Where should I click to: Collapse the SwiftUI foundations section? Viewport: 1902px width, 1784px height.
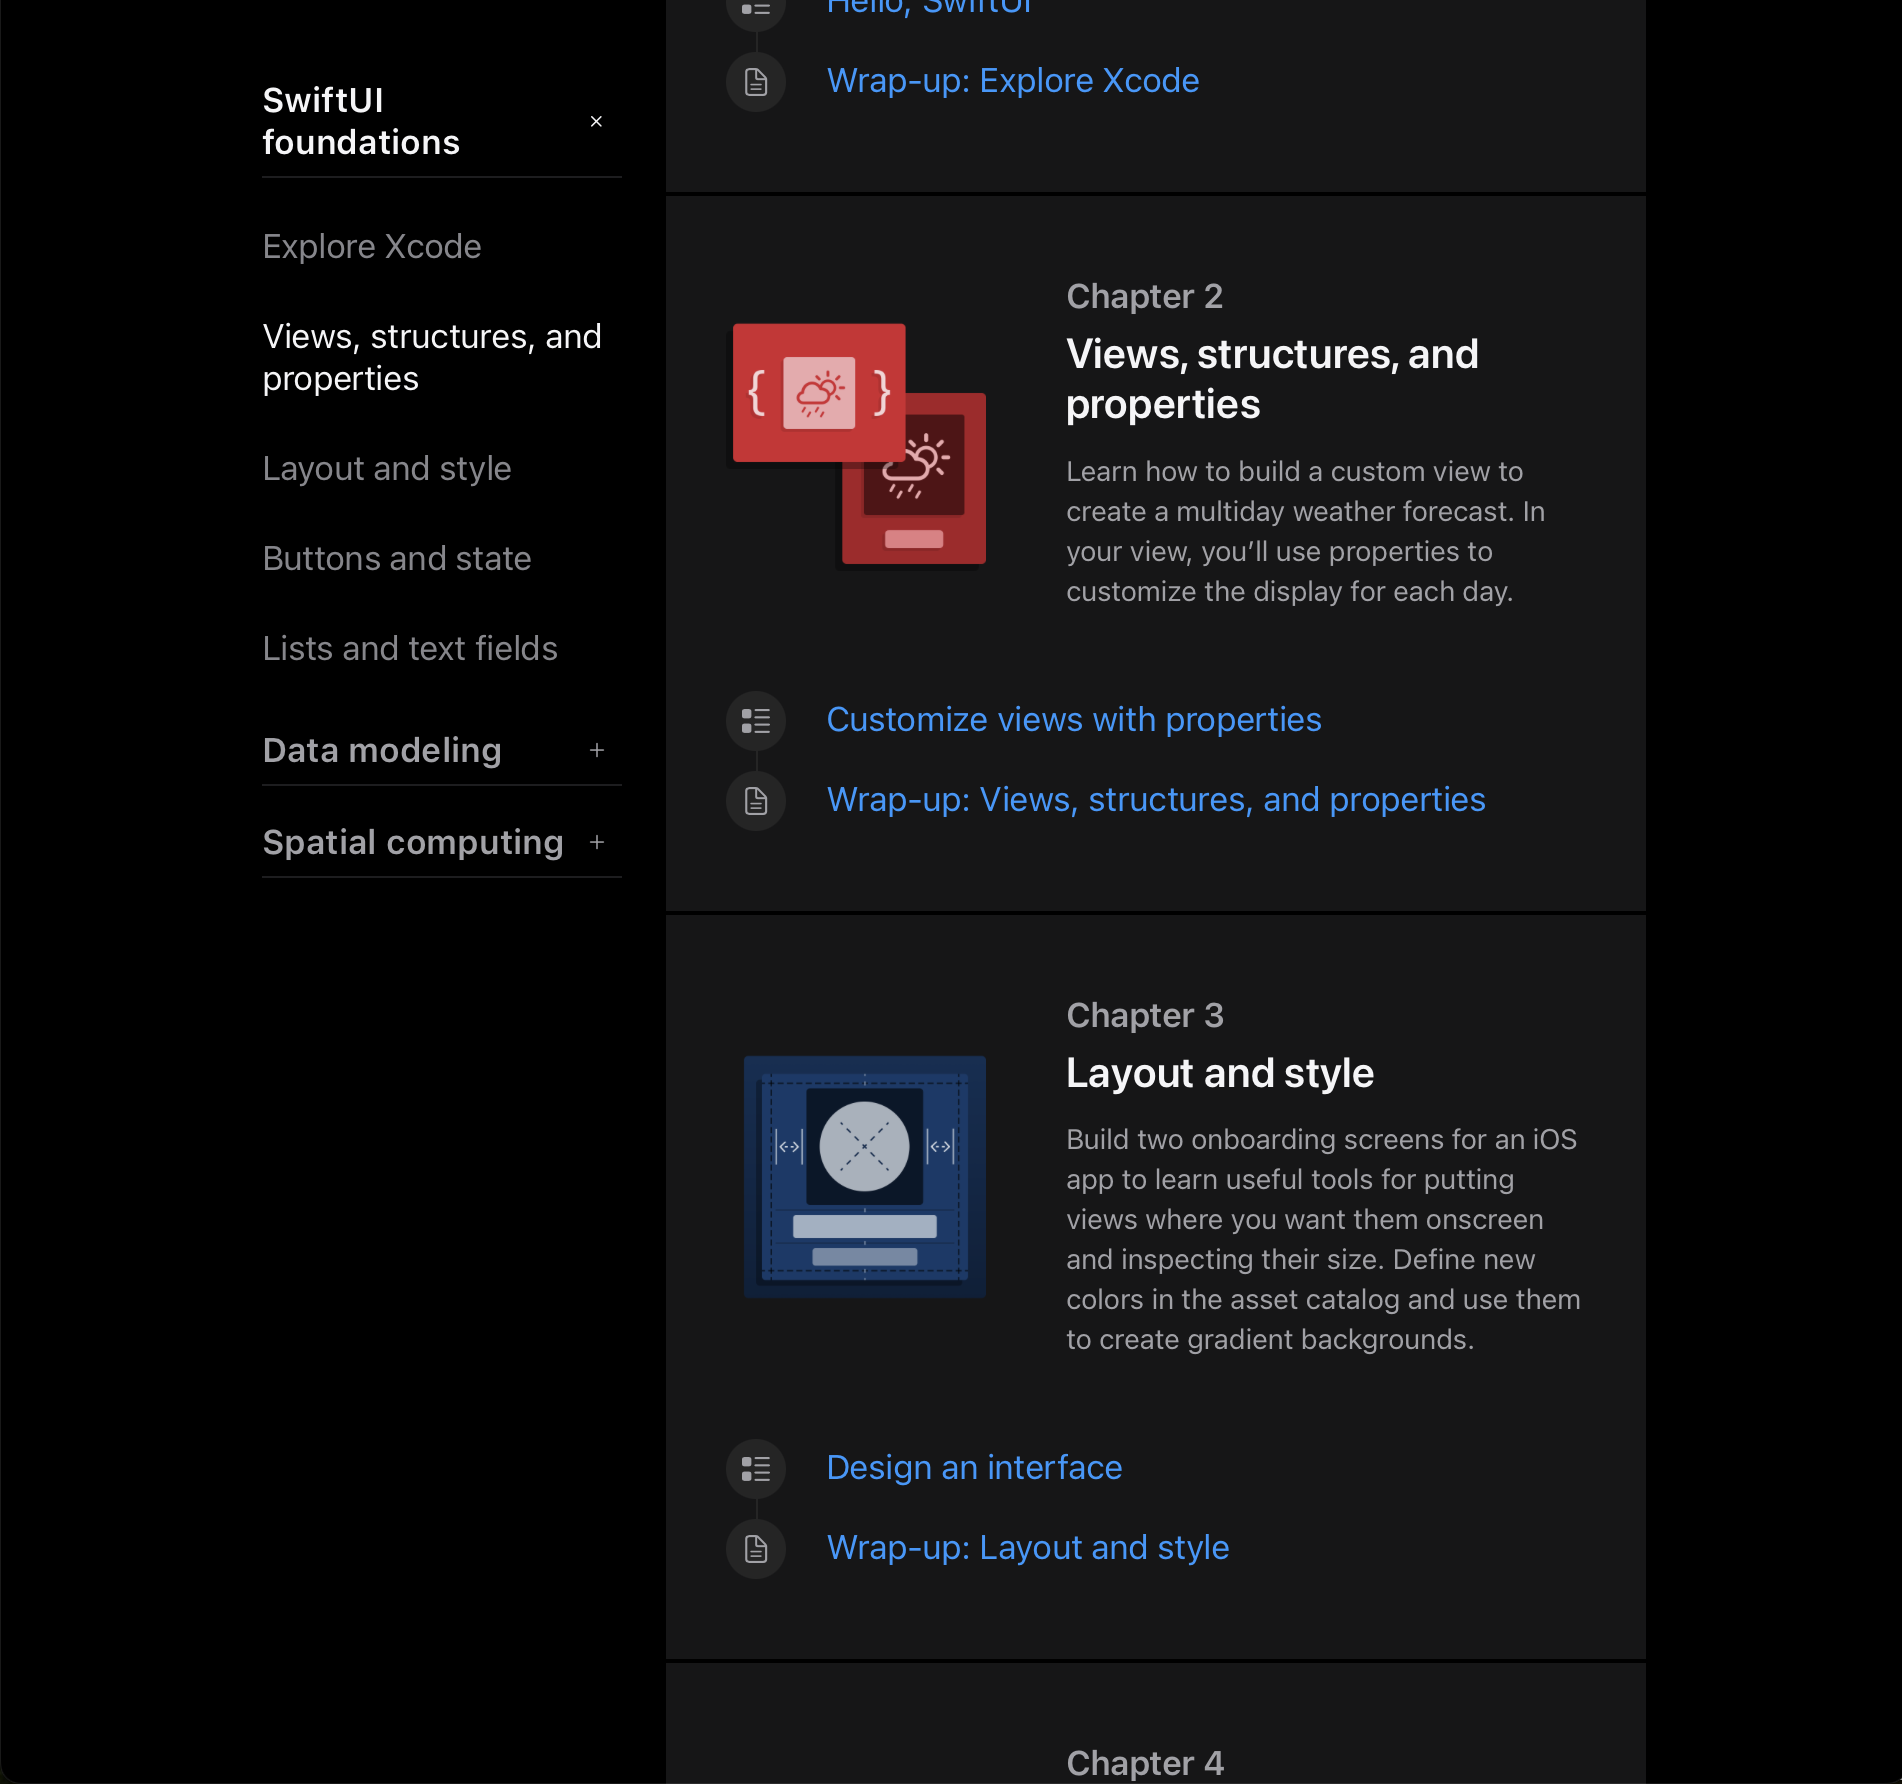[x=596, y=121]
